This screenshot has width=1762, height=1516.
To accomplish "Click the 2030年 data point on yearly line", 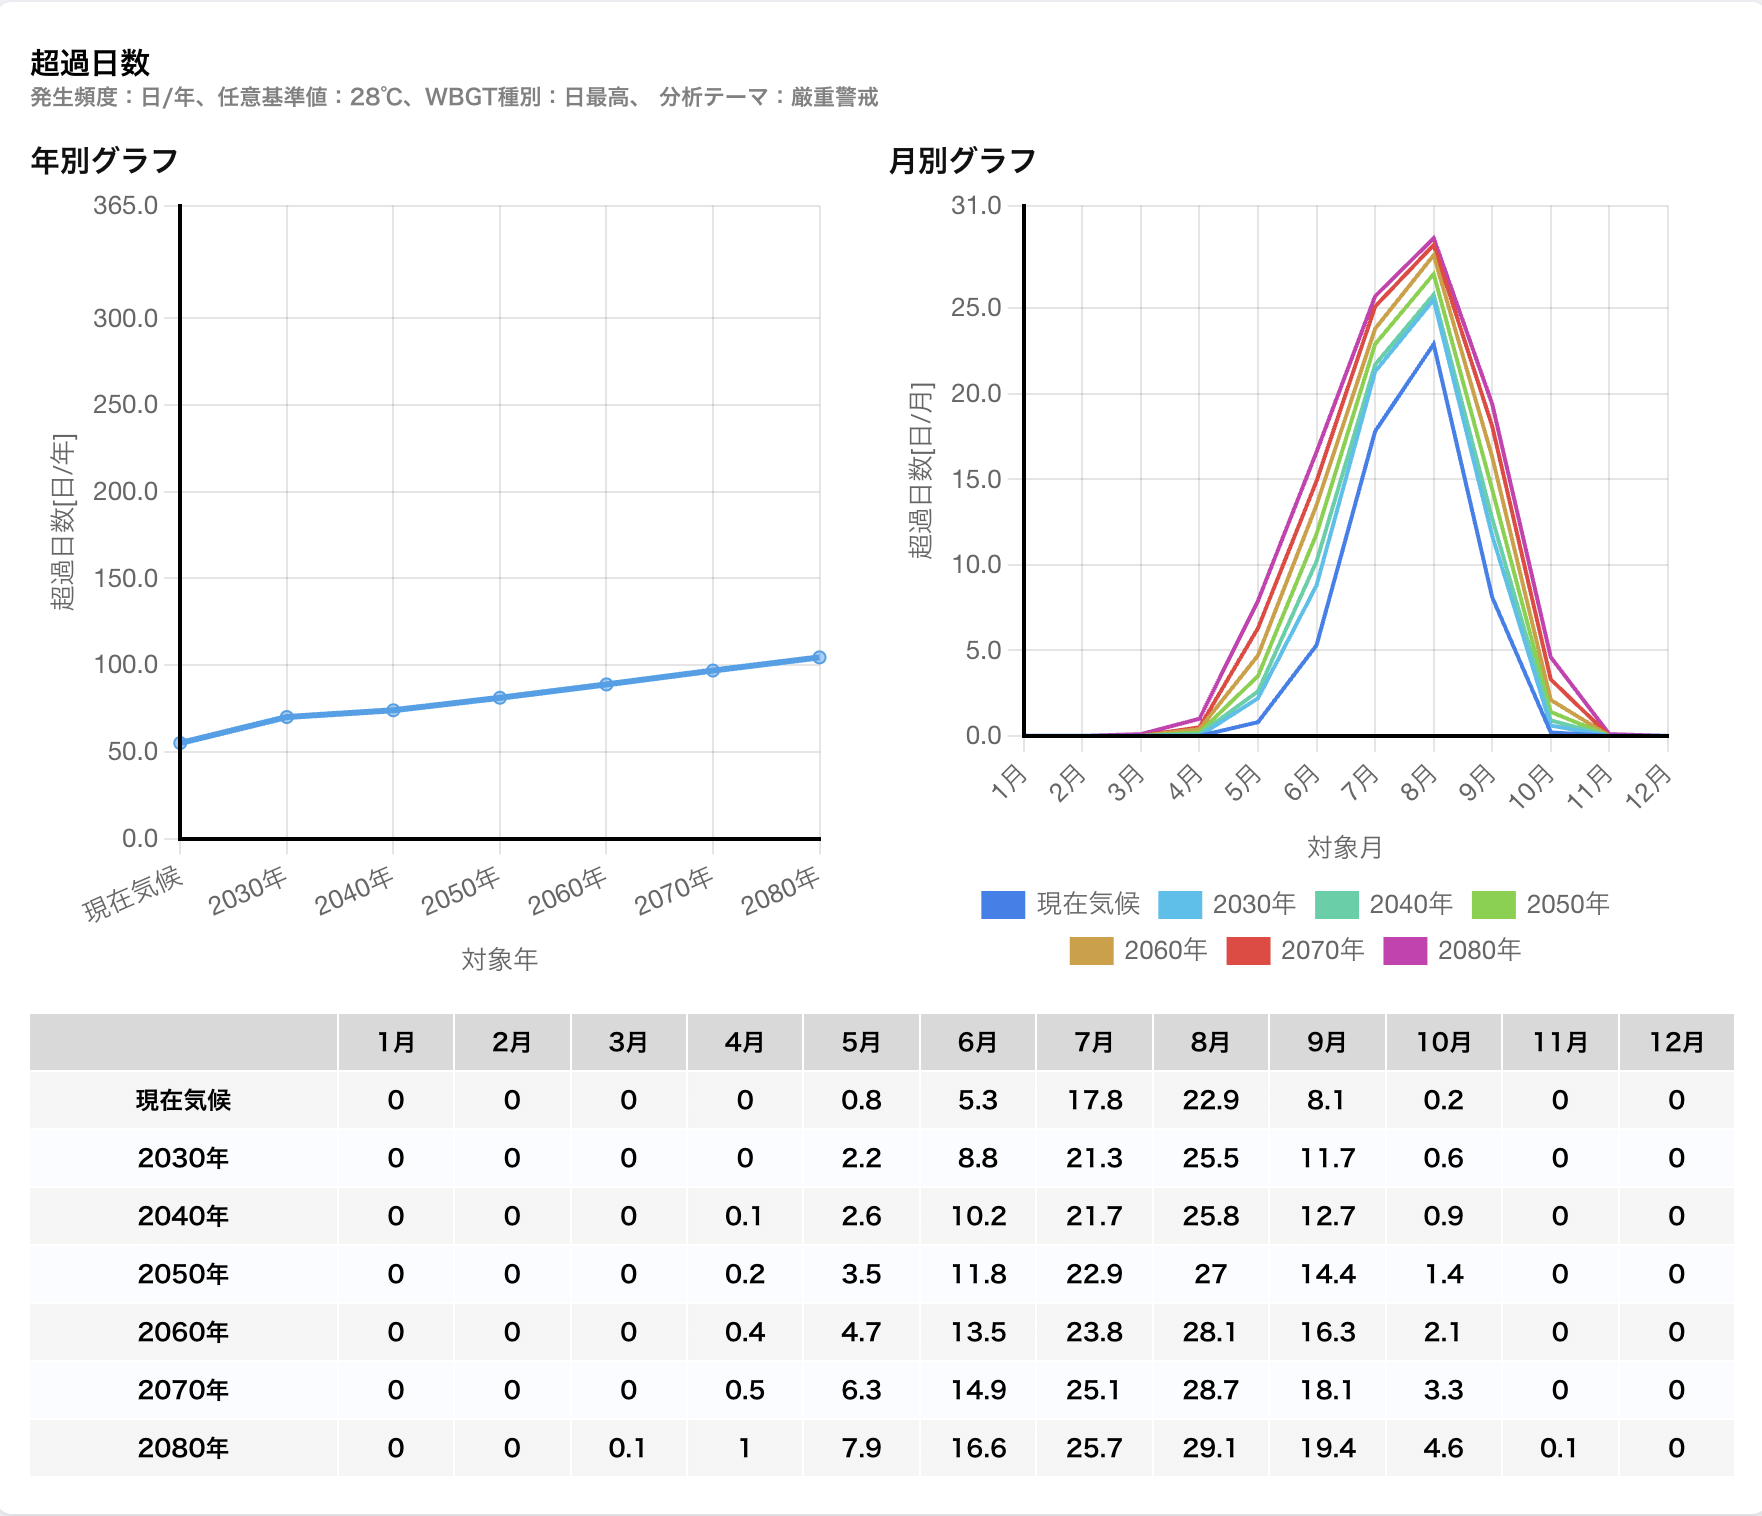I will coord(287,717).
